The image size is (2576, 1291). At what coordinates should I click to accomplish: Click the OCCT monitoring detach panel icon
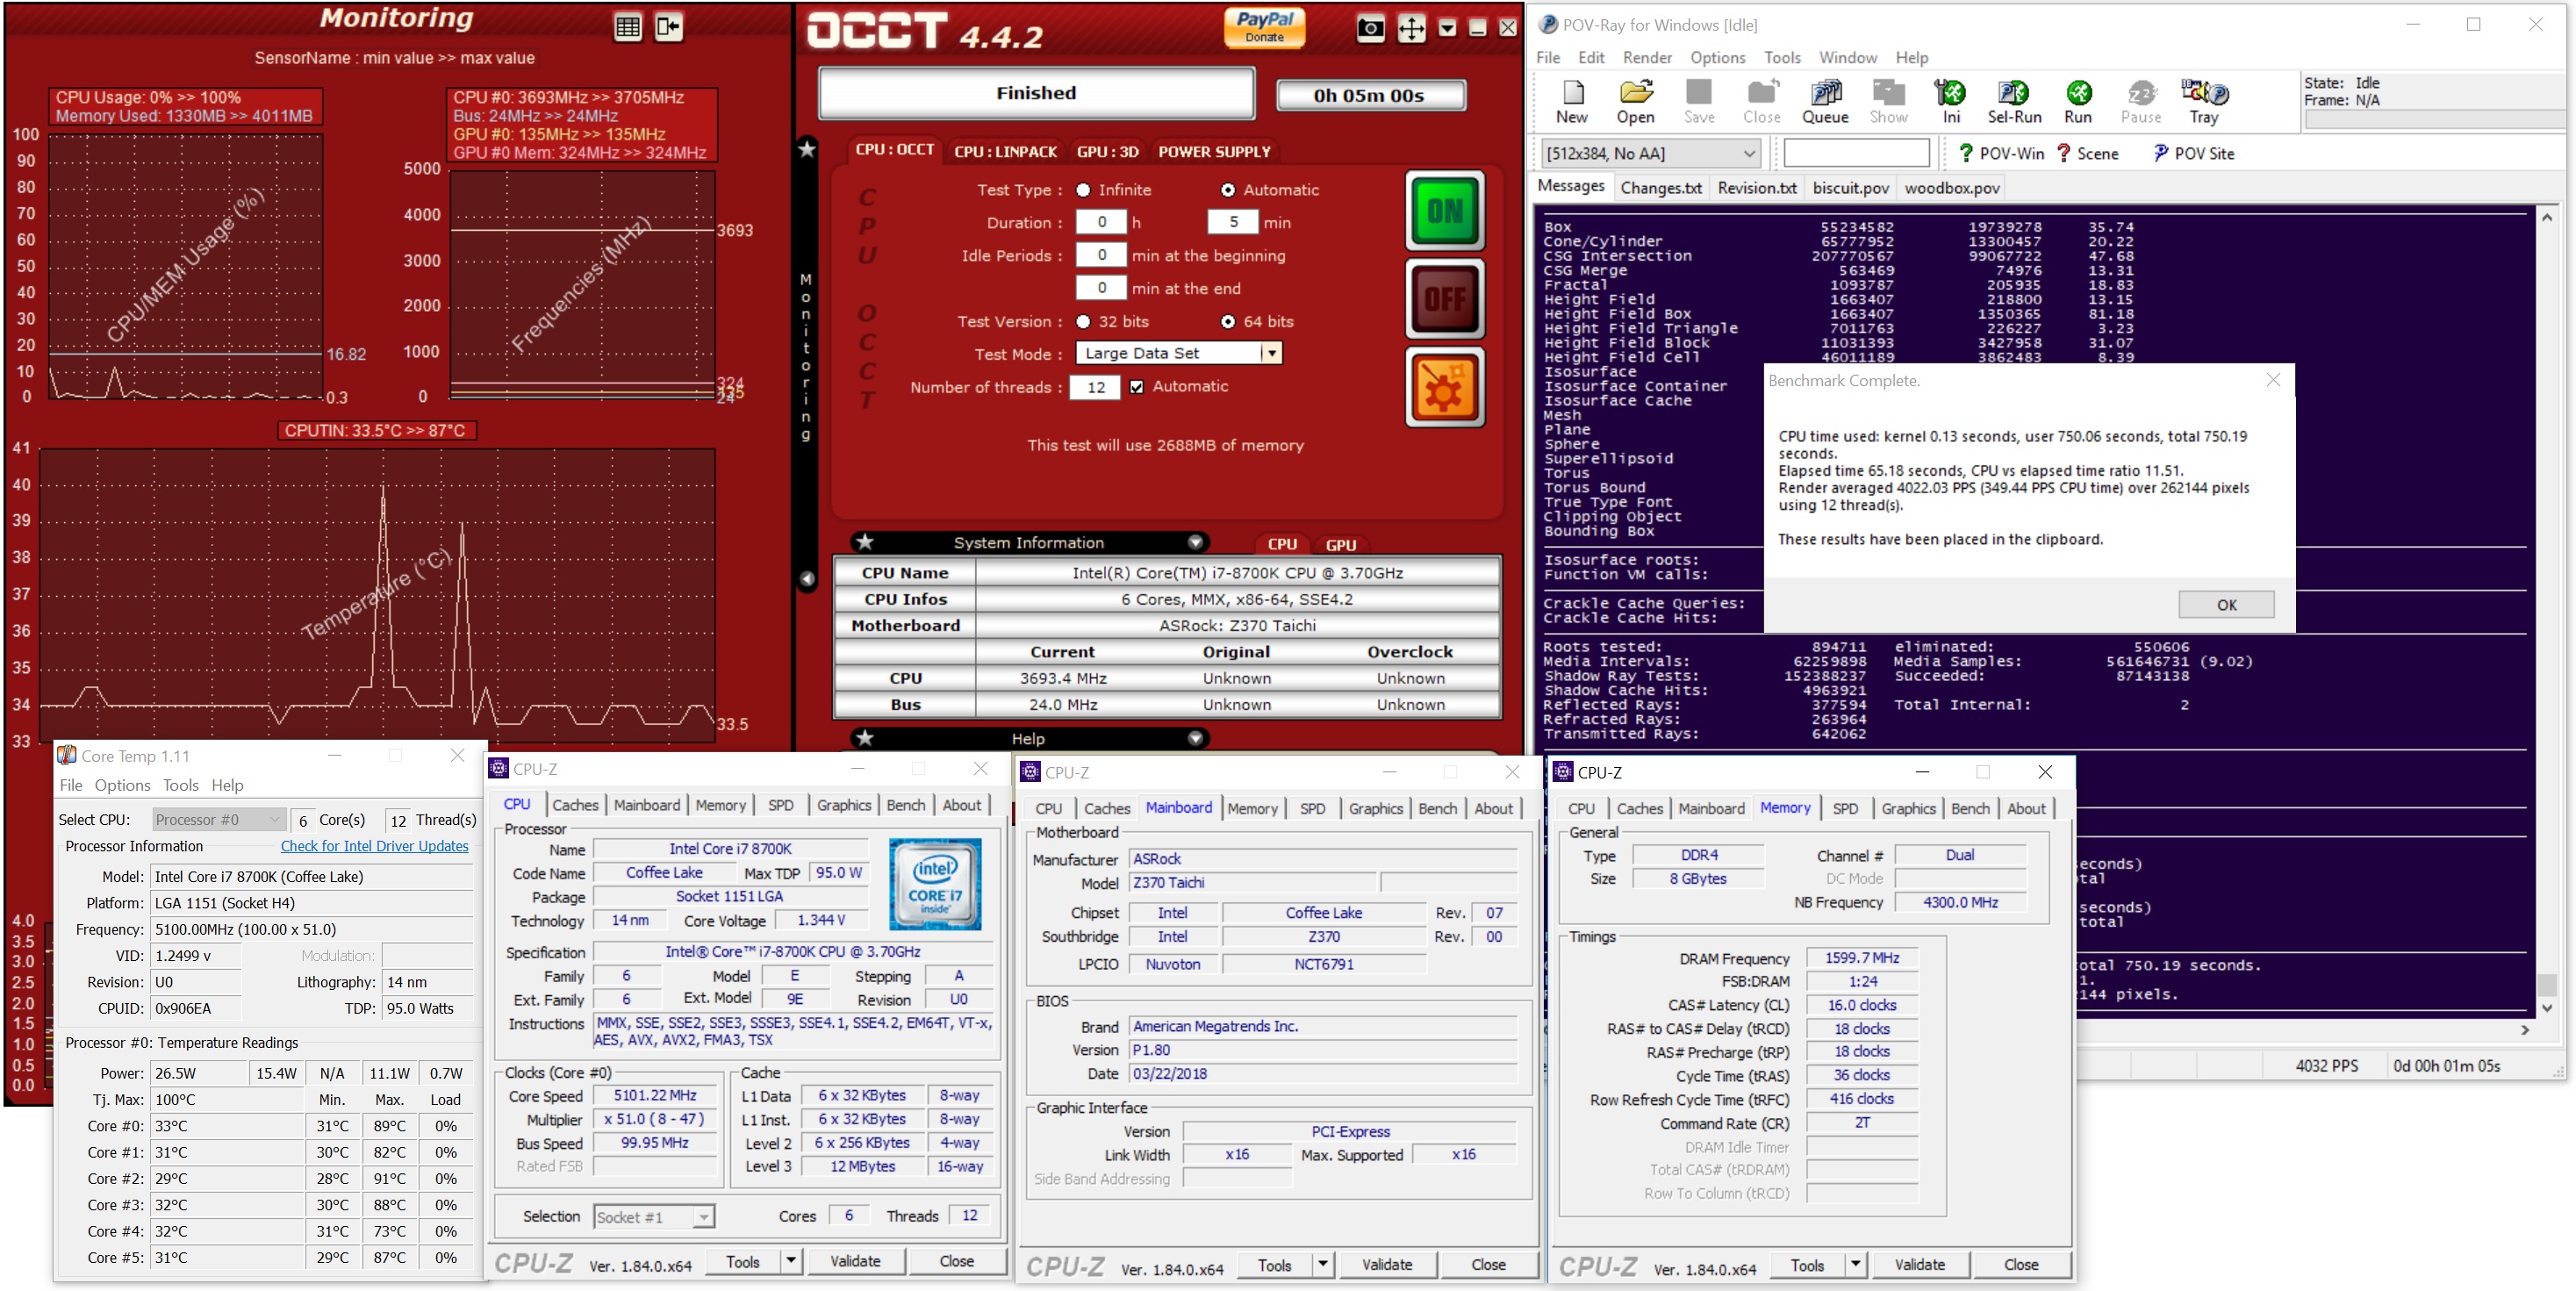click(669, 27)
